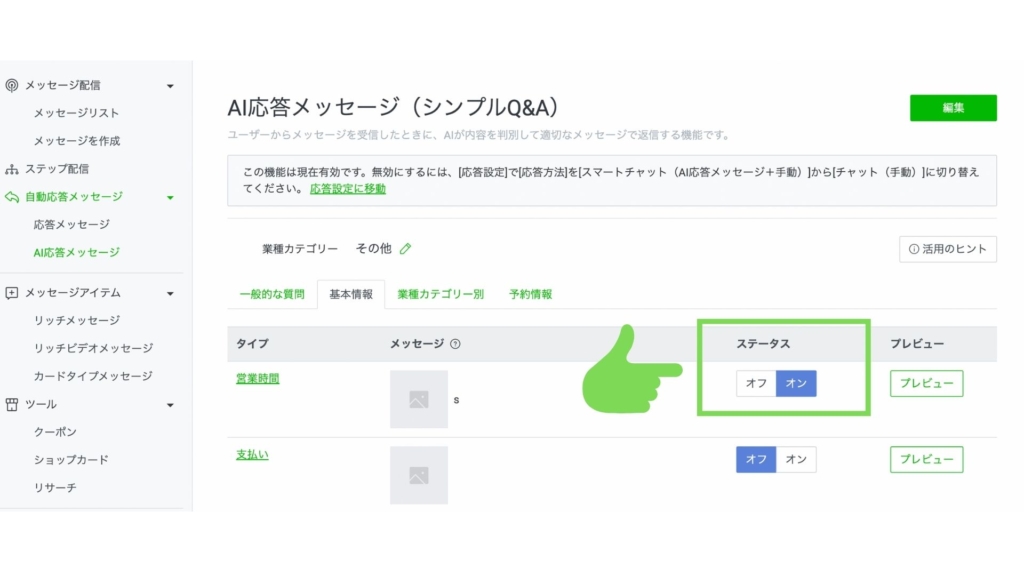
Task: Collapse the ツール section arrow
Action: (x=170, y=405)
